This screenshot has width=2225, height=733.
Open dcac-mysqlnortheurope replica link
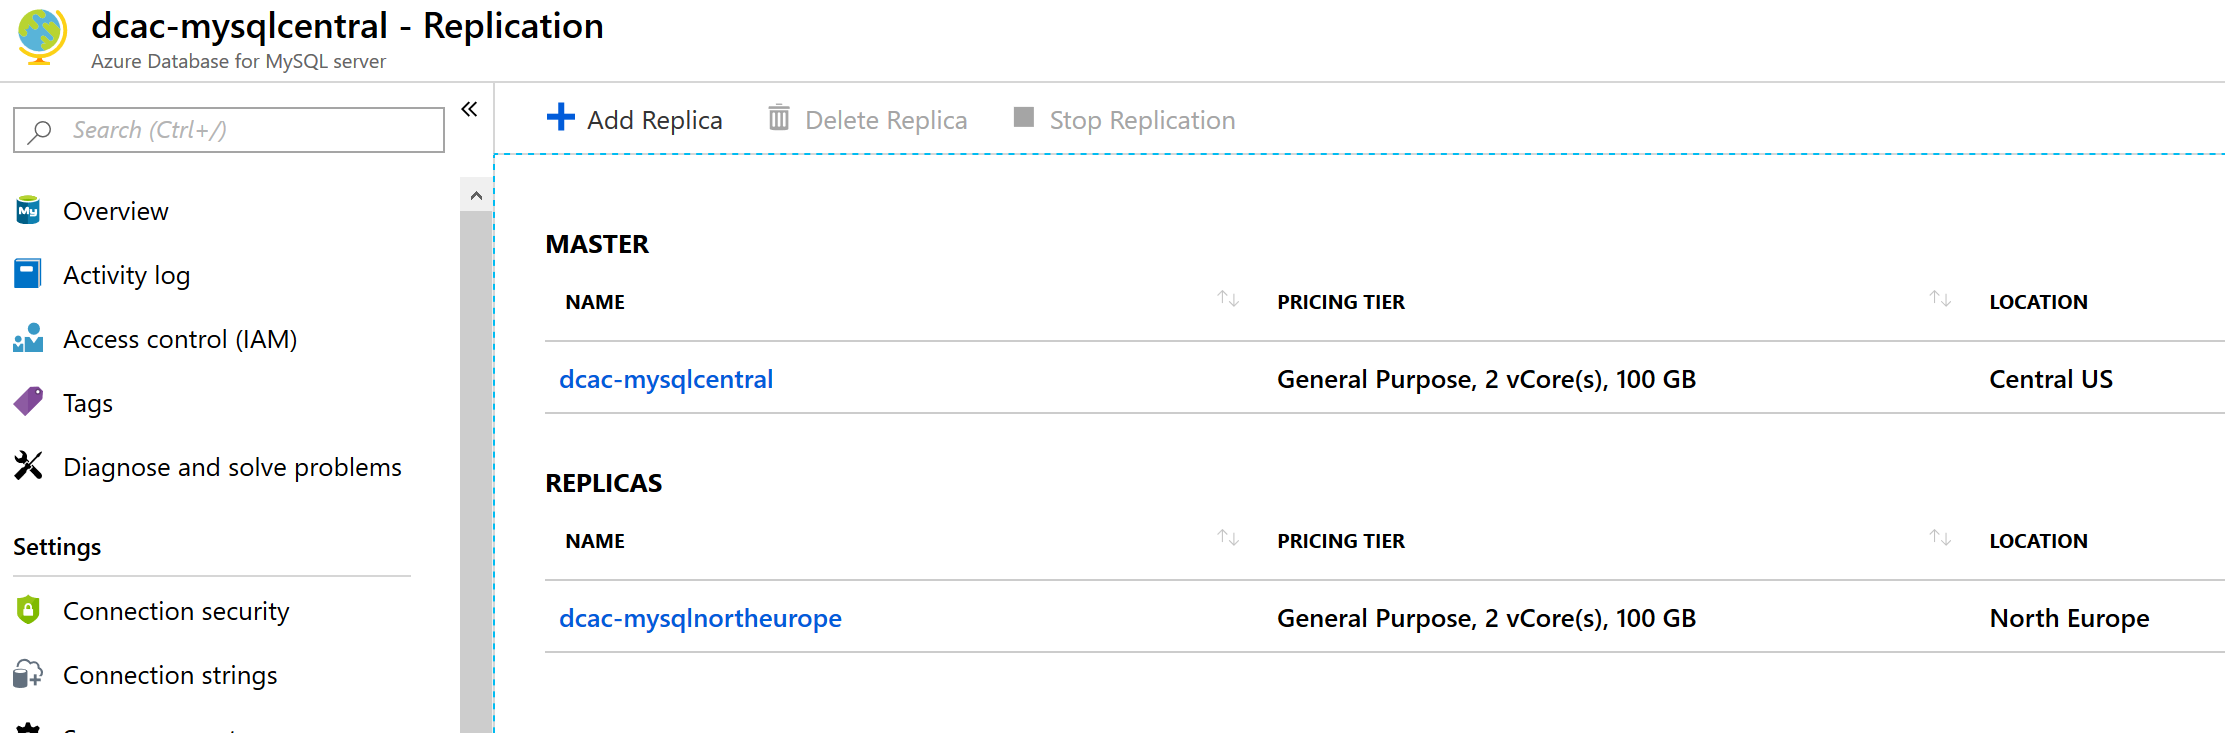(x=700, y=618)
